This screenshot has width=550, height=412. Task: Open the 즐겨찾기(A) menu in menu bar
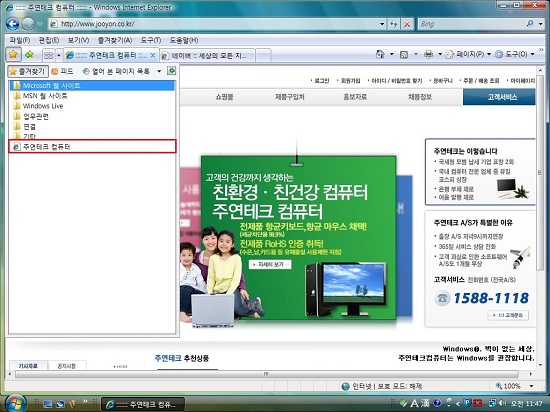pos(115,40)
